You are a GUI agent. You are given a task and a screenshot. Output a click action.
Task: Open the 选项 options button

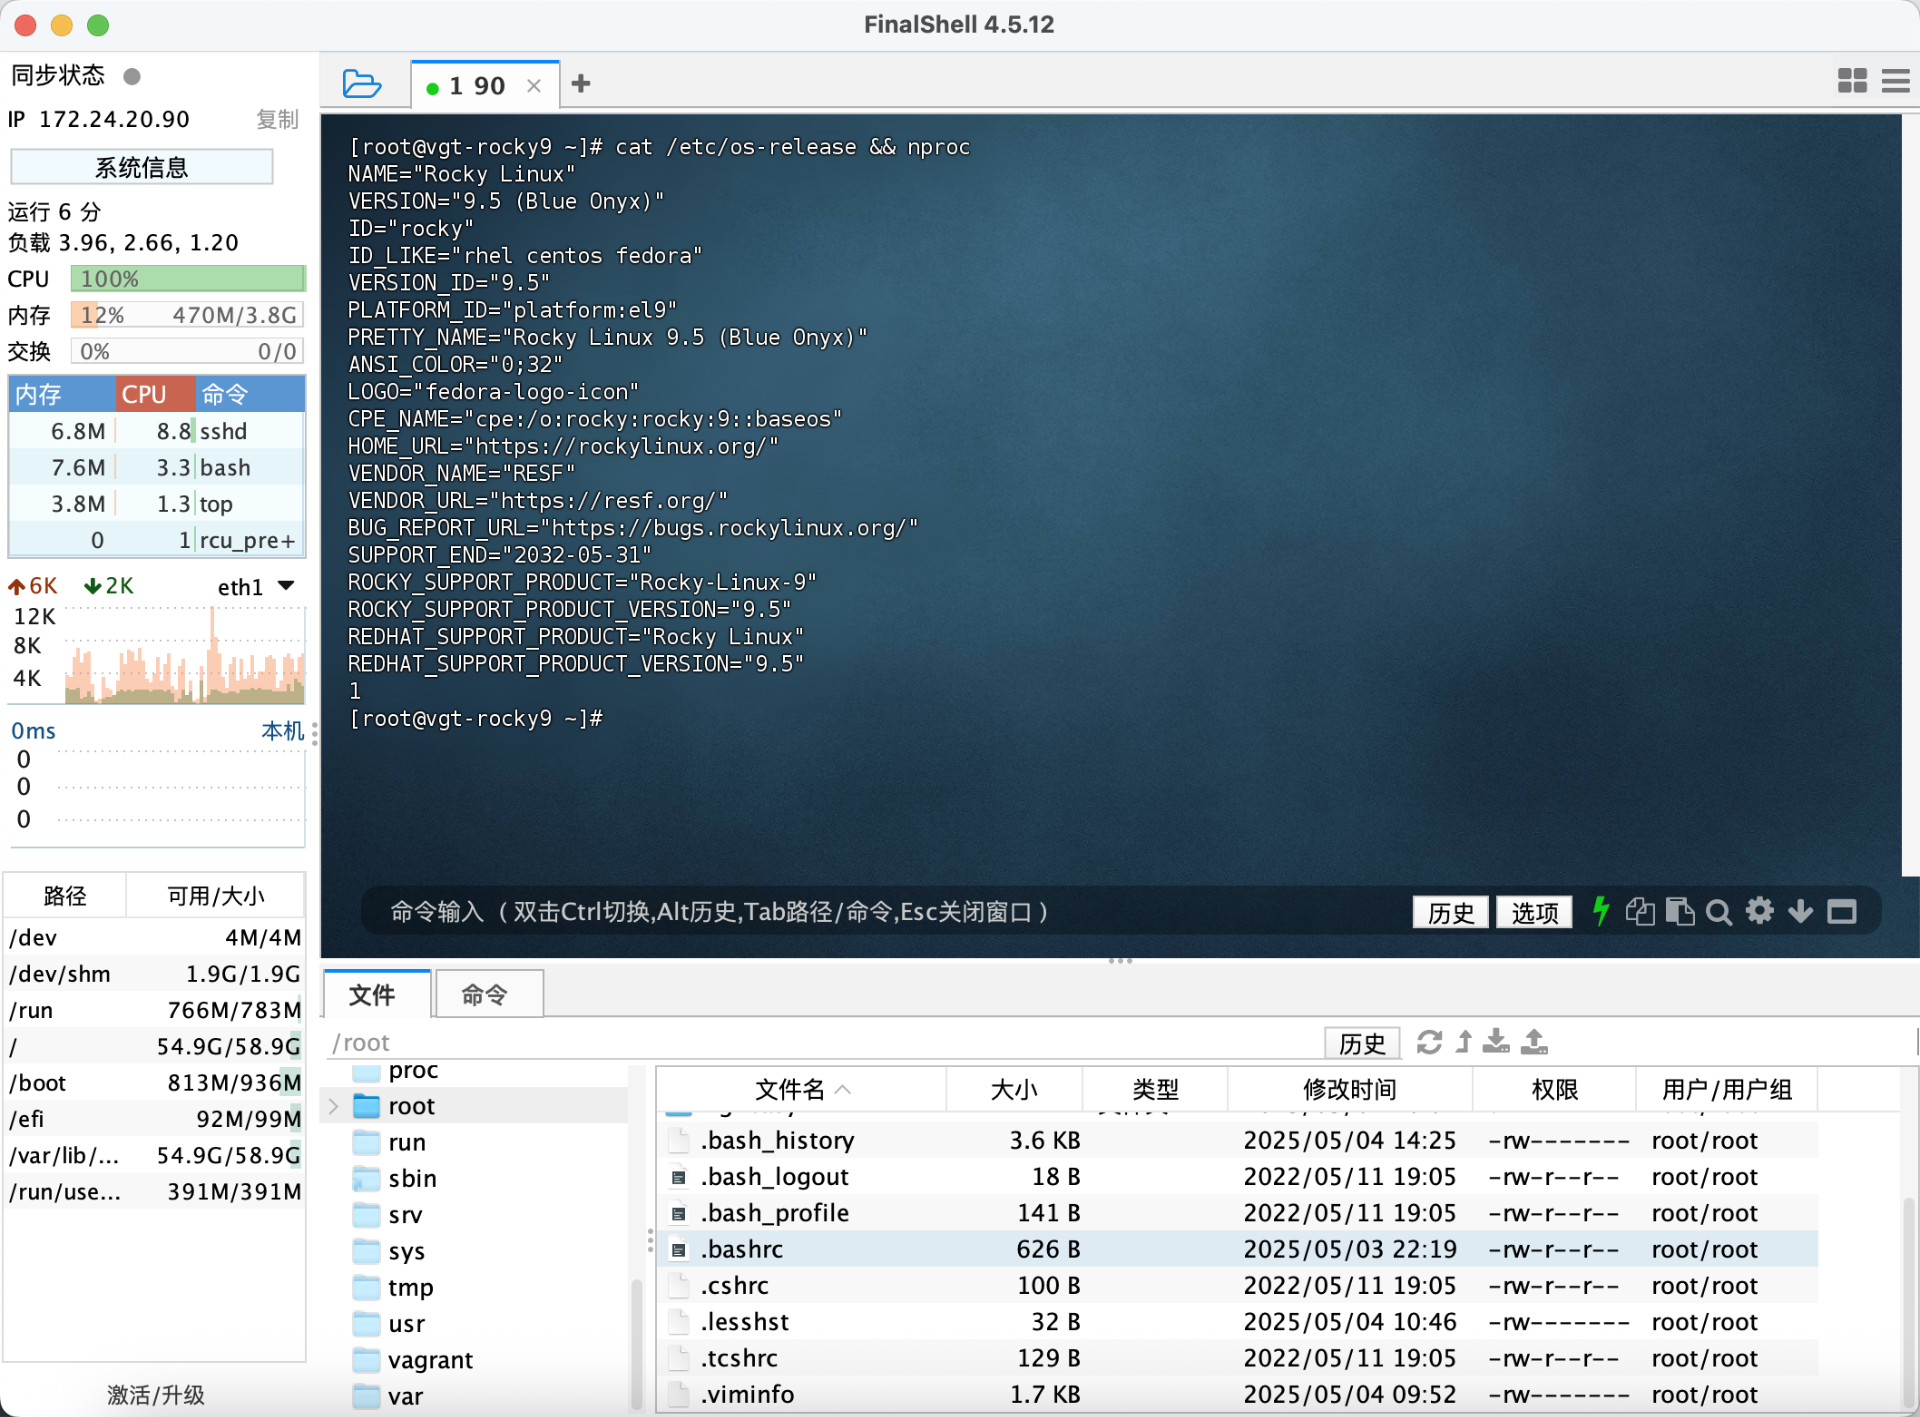pyautogui.click(x=1534, y=912)
